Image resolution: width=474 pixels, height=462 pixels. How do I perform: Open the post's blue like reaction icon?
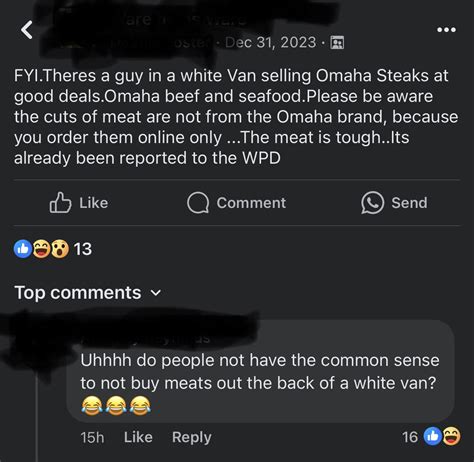23,249
